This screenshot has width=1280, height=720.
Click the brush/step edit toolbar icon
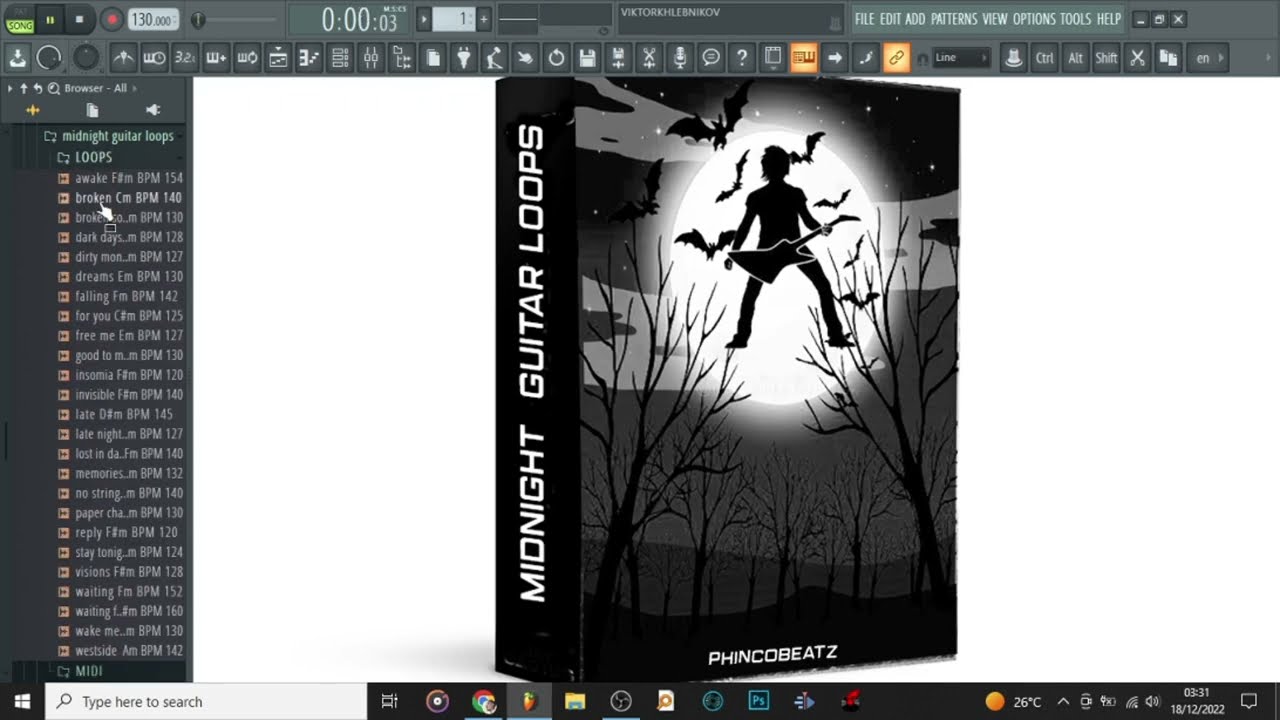(866, 58)
